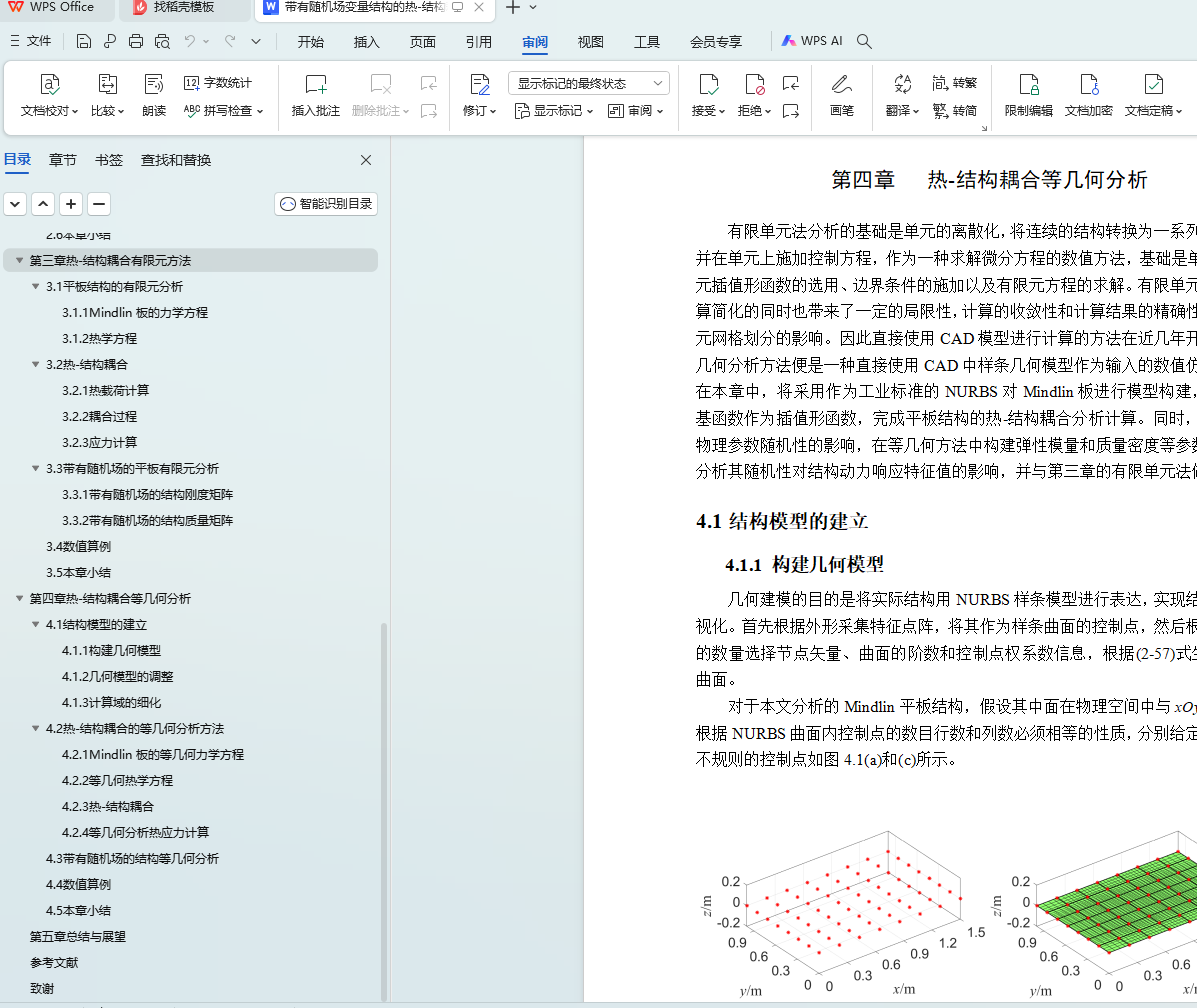Viewport: 1197px width, 1008px height.
Task: Click the 文档定稿 finalize icon
Action: [x=1153, y=84]
